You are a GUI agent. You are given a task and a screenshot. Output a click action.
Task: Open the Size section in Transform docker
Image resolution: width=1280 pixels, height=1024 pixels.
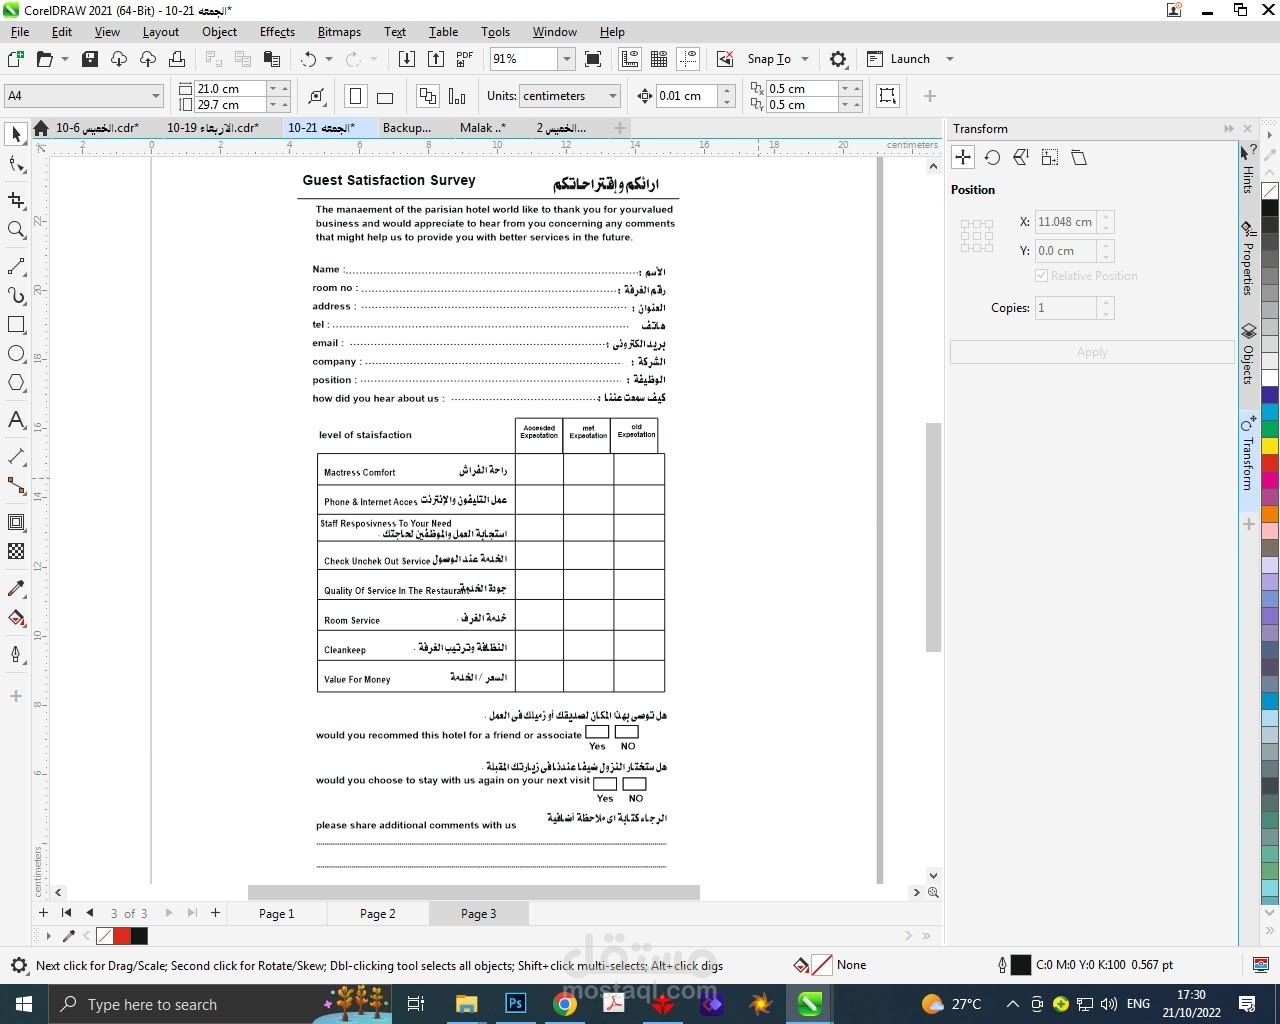(x=1050, y=157)
